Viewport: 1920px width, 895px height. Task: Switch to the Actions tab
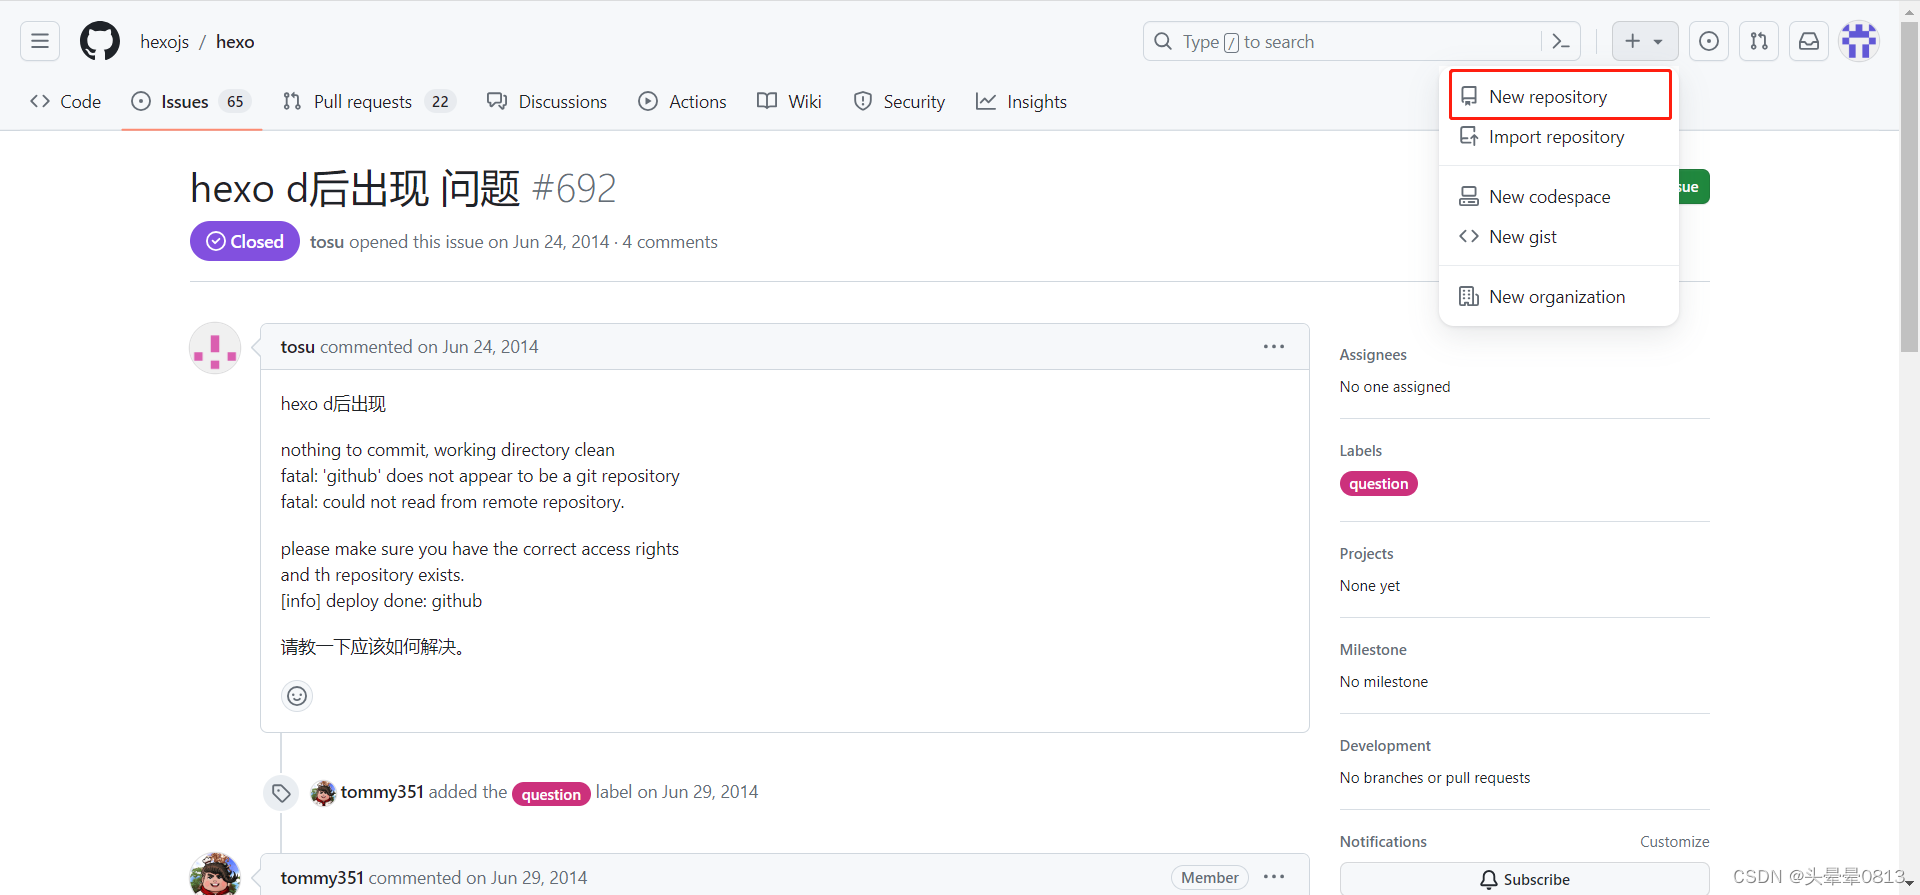(682, 101)
